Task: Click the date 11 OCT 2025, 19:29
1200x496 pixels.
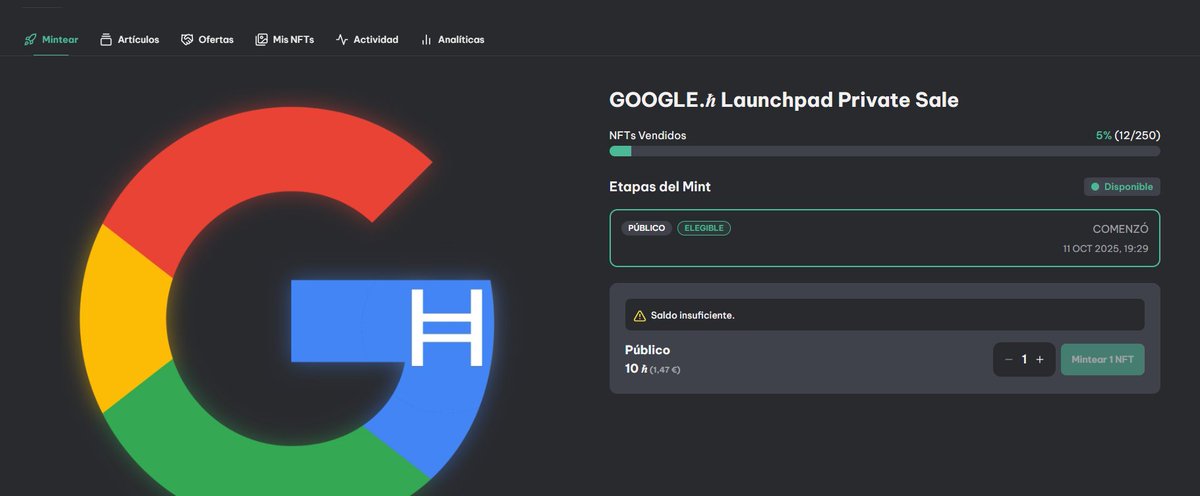Action: (1105, 248)
